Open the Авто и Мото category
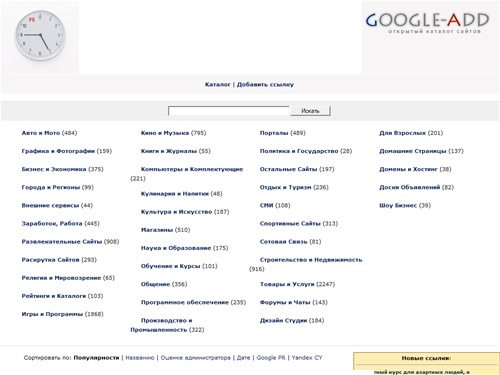Viewport: 500px width, 375px height. (41, 133)
